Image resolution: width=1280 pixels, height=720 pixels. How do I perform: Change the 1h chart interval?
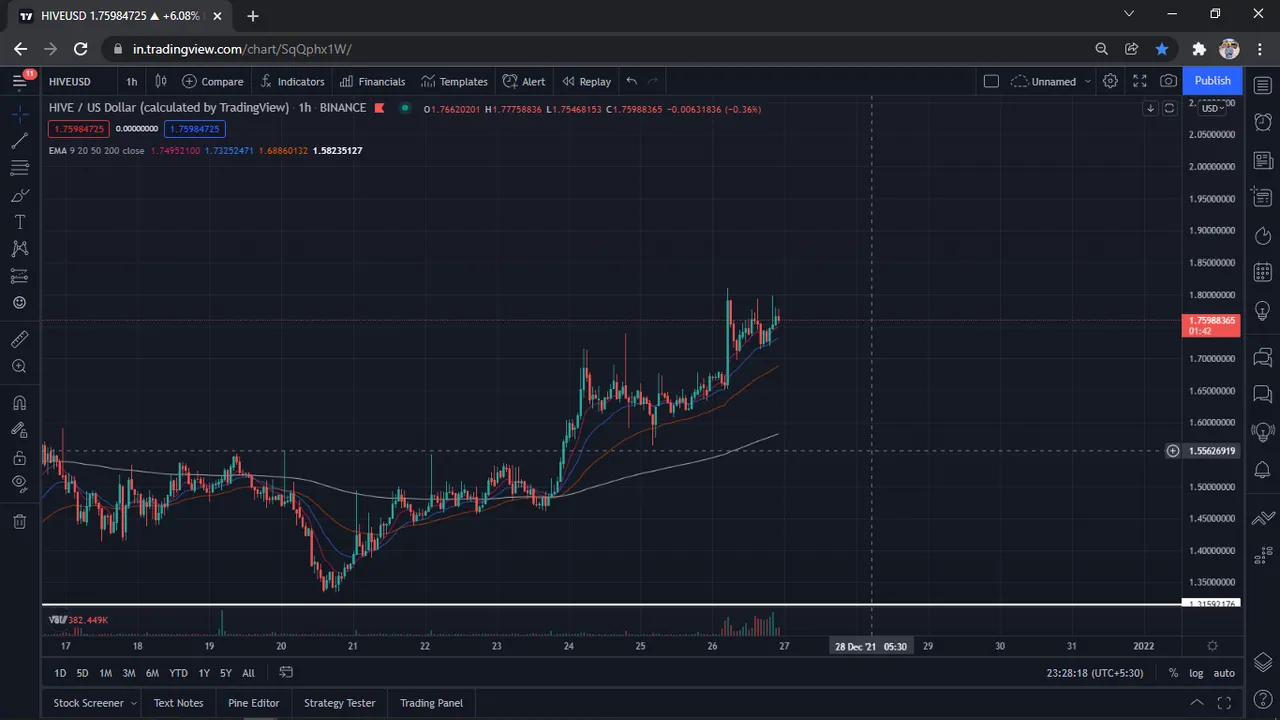tap(132, 82)
